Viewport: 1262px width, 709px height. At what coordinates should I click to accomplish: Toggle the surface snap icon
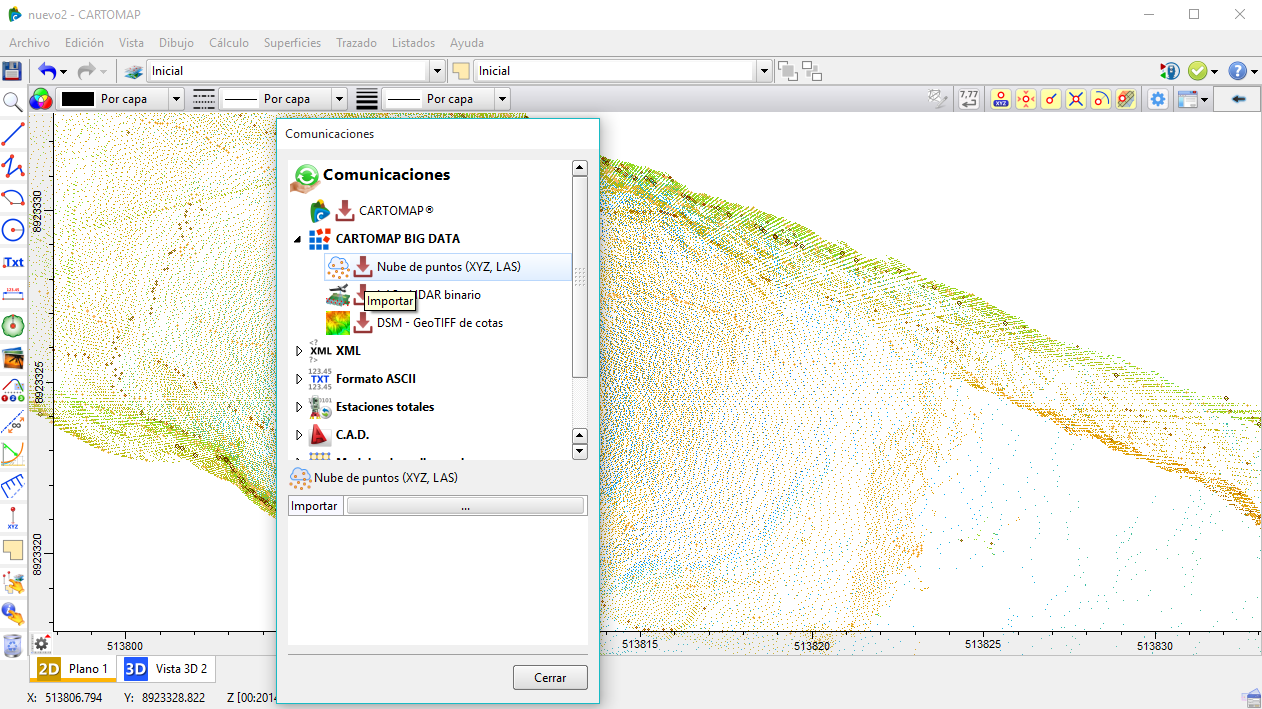tap(1126, 99)
